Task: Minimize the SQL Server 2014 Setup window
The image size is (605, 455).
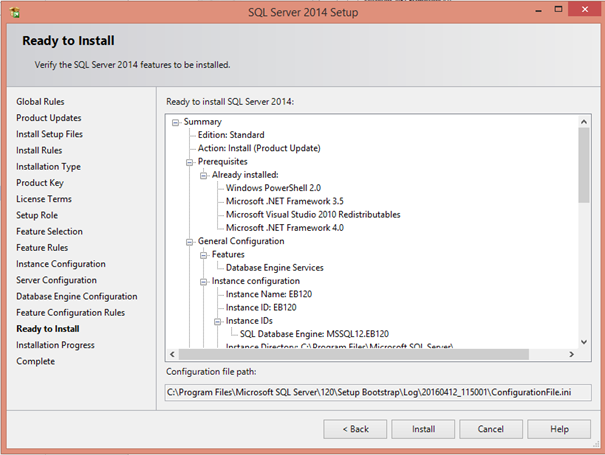Action: pyautogui.click(x=538, y=10)
